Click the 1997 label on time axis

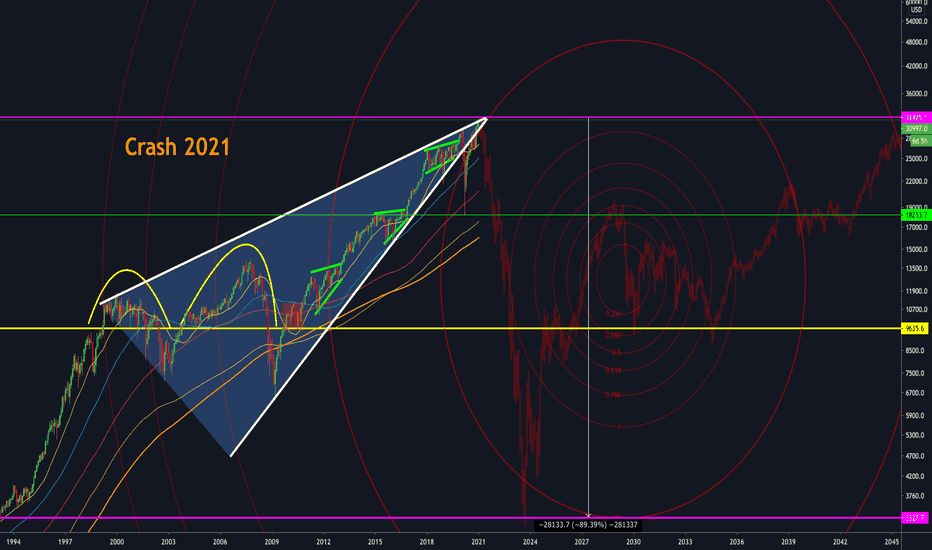coord(65,542)
